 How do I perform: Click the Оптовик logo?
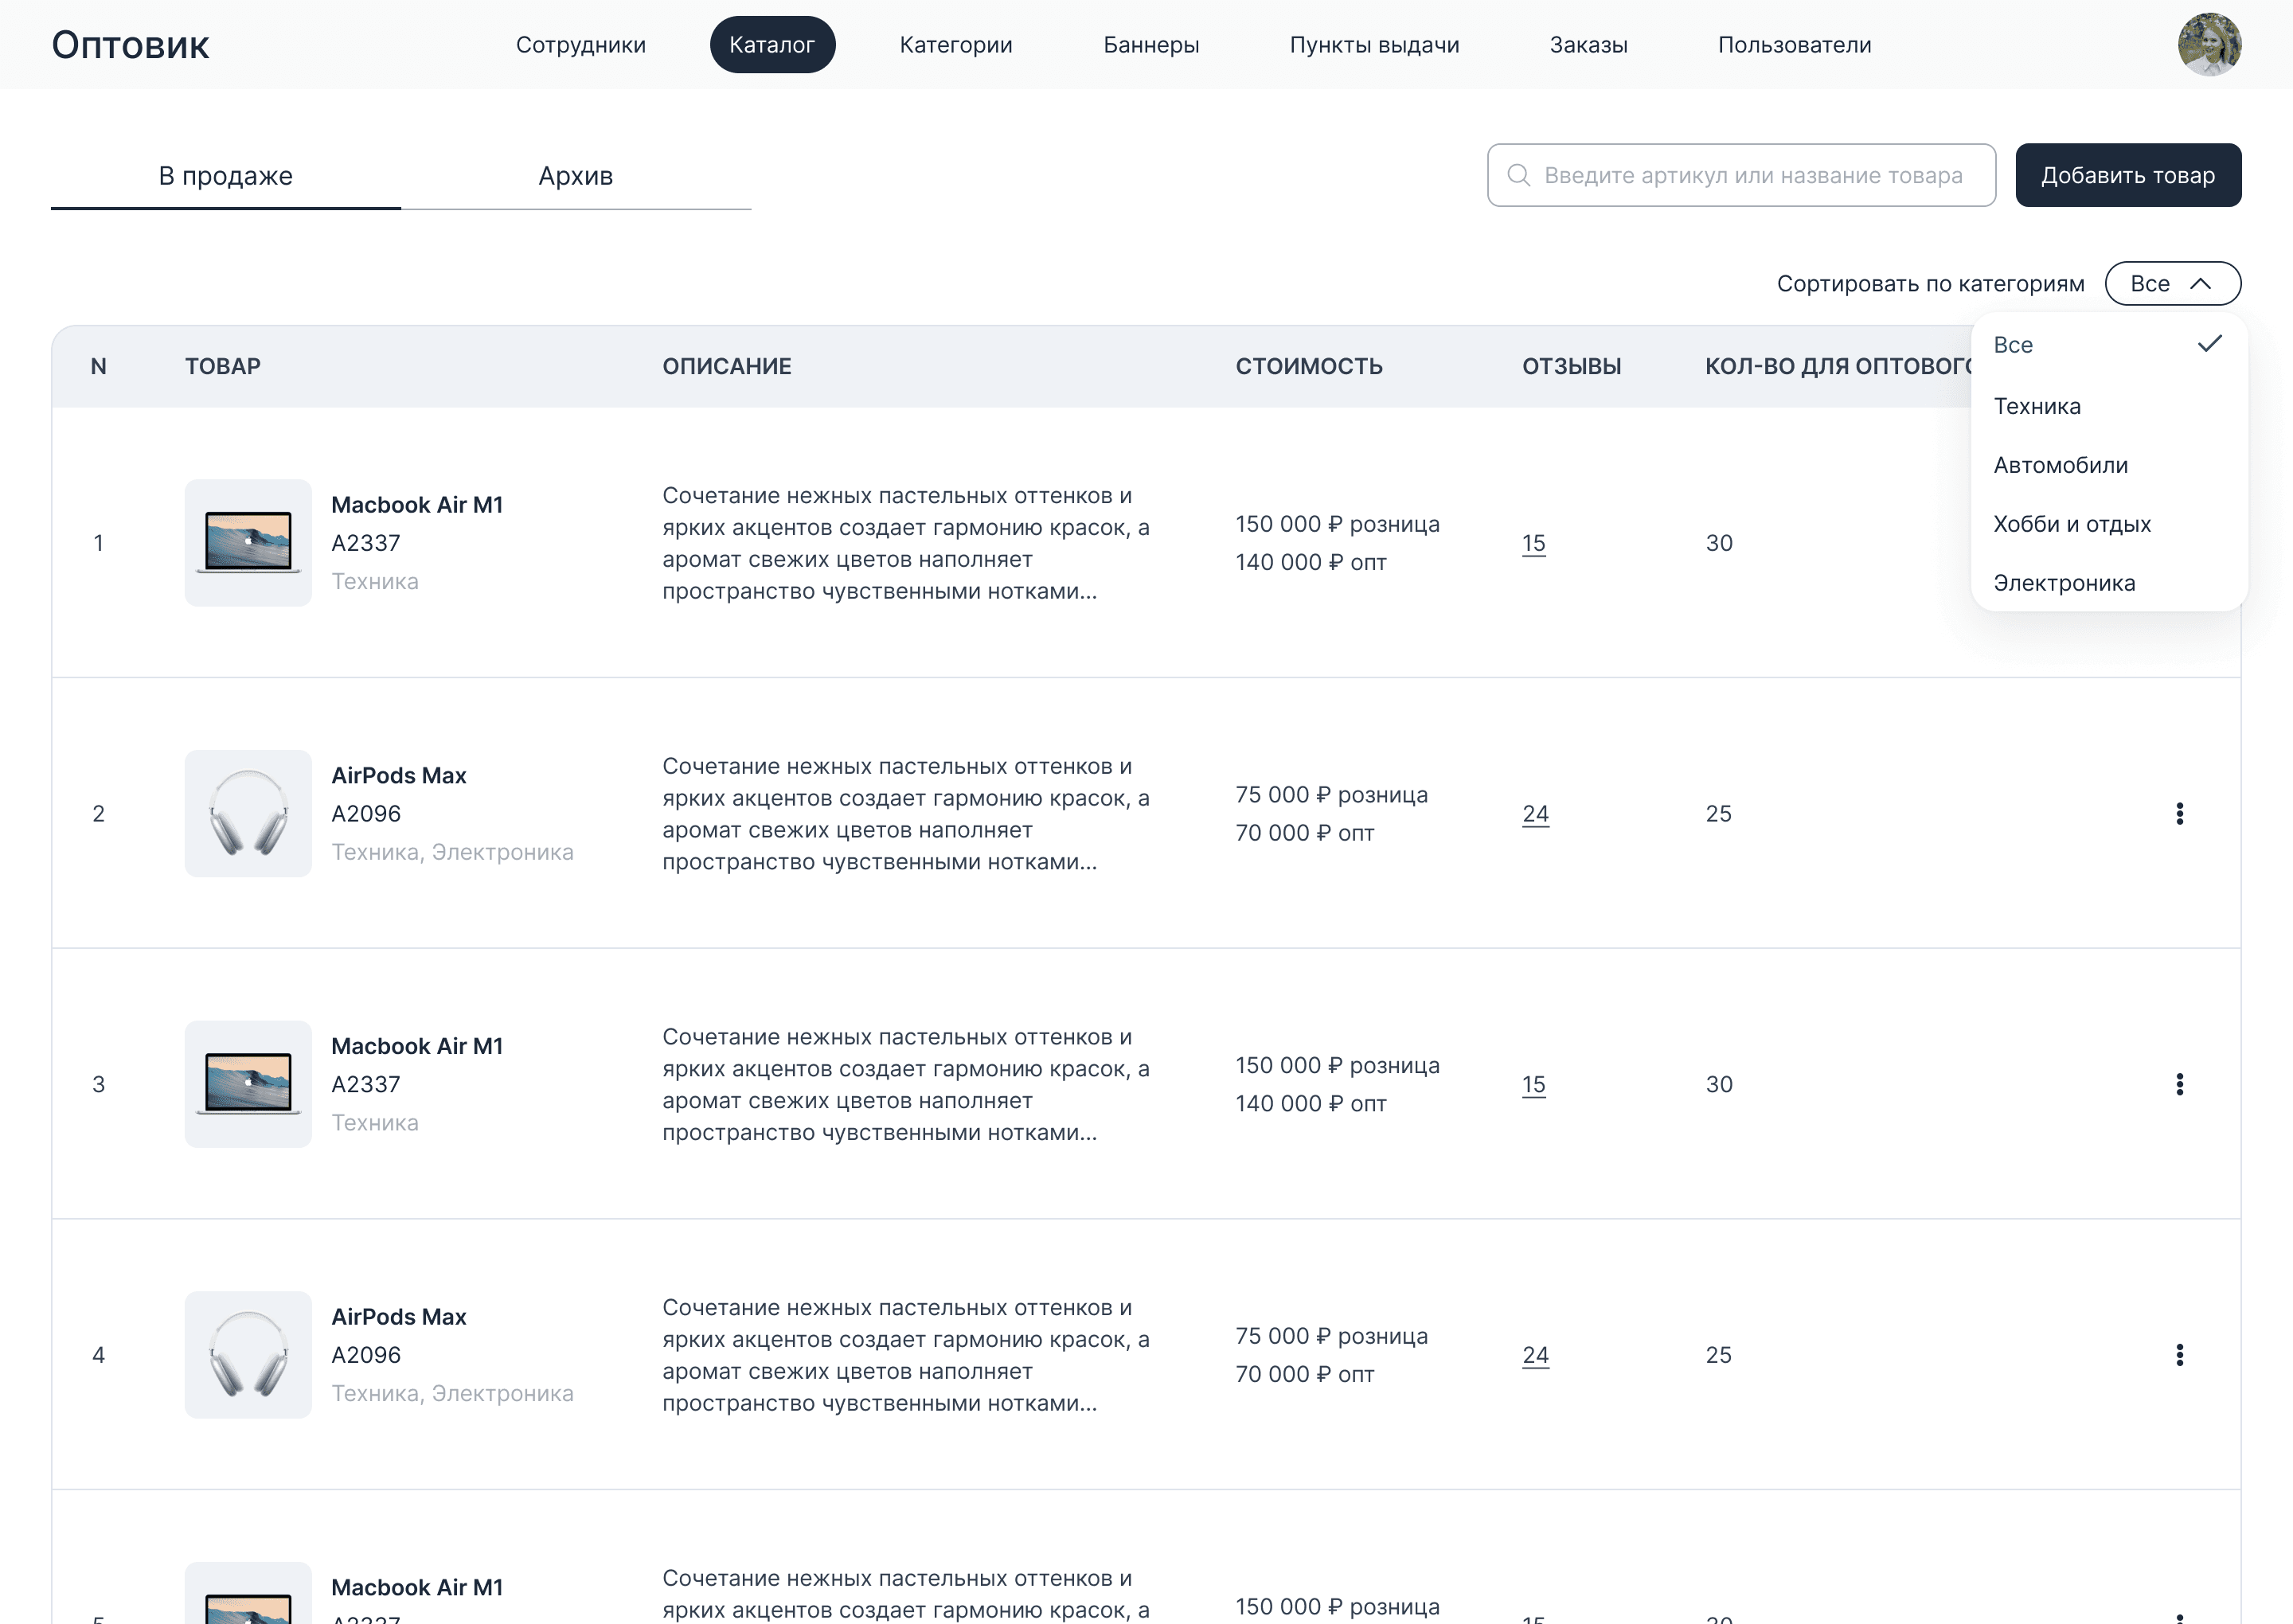[x=130, y=45]
